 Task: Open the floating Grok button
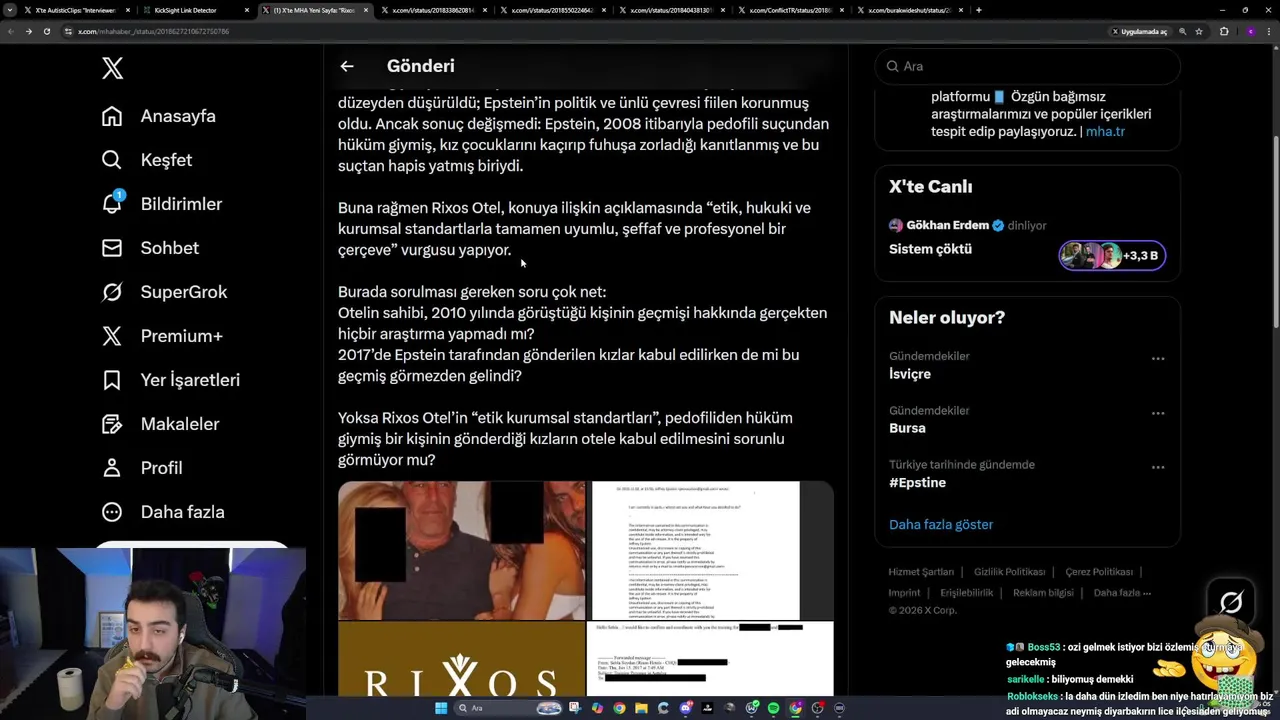click(x=1231, y=602)
